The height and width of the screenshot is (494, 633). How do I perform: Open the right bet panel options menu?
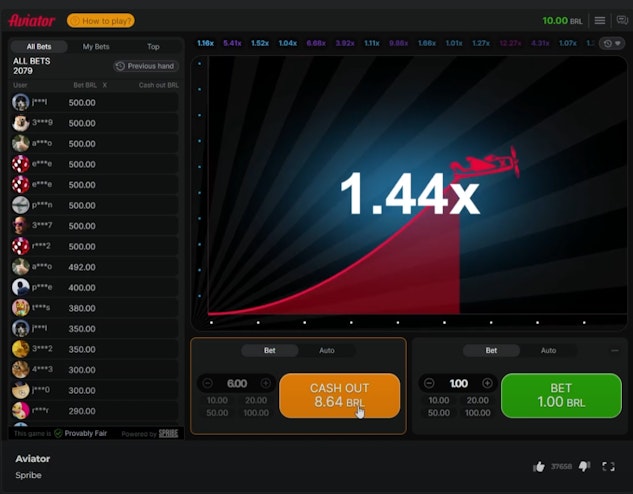[614, 351]
